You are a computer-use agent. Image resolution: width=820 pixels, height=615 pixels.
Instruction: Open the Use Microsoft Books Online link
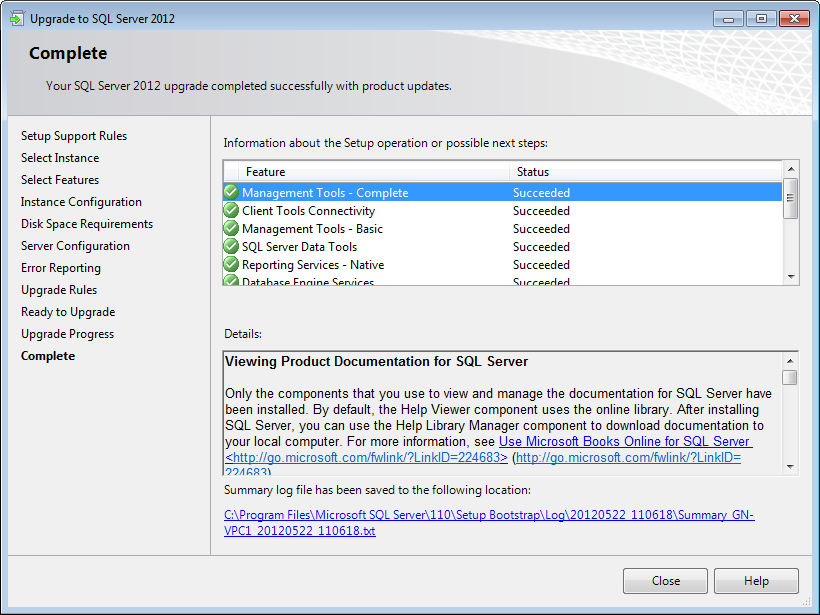point(625,441)
